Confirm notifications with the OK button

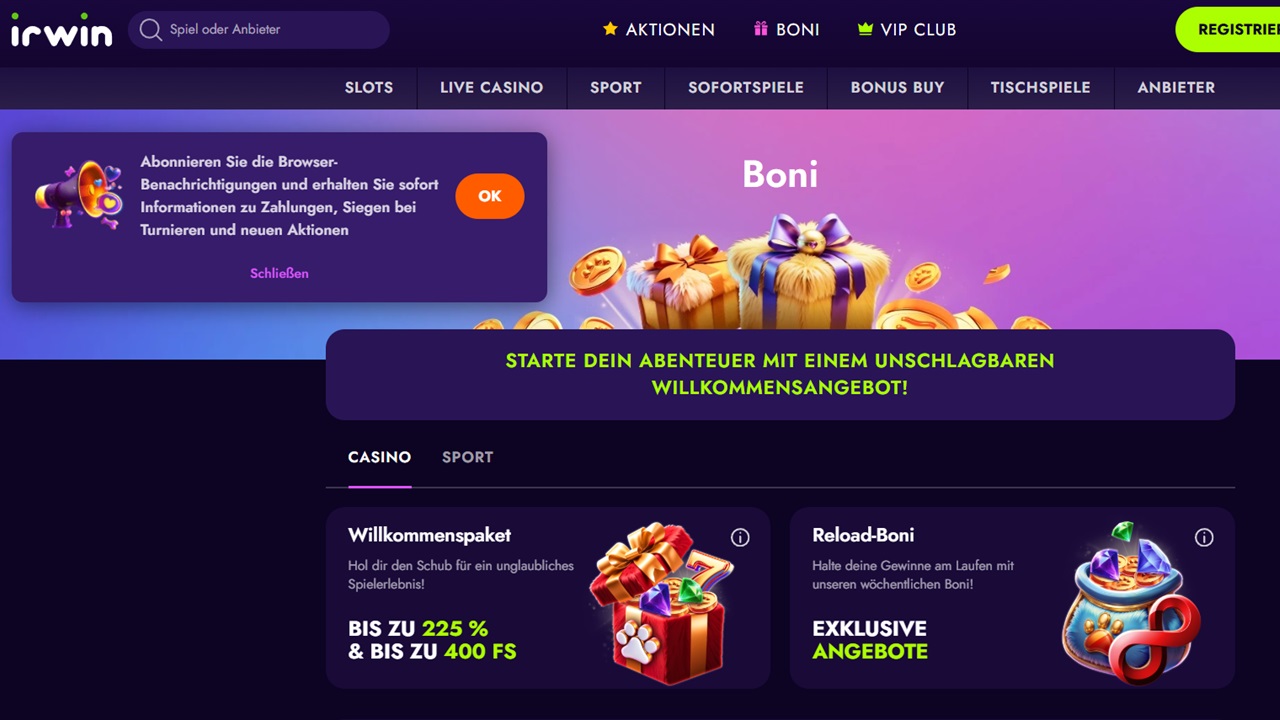pos(490,196)
